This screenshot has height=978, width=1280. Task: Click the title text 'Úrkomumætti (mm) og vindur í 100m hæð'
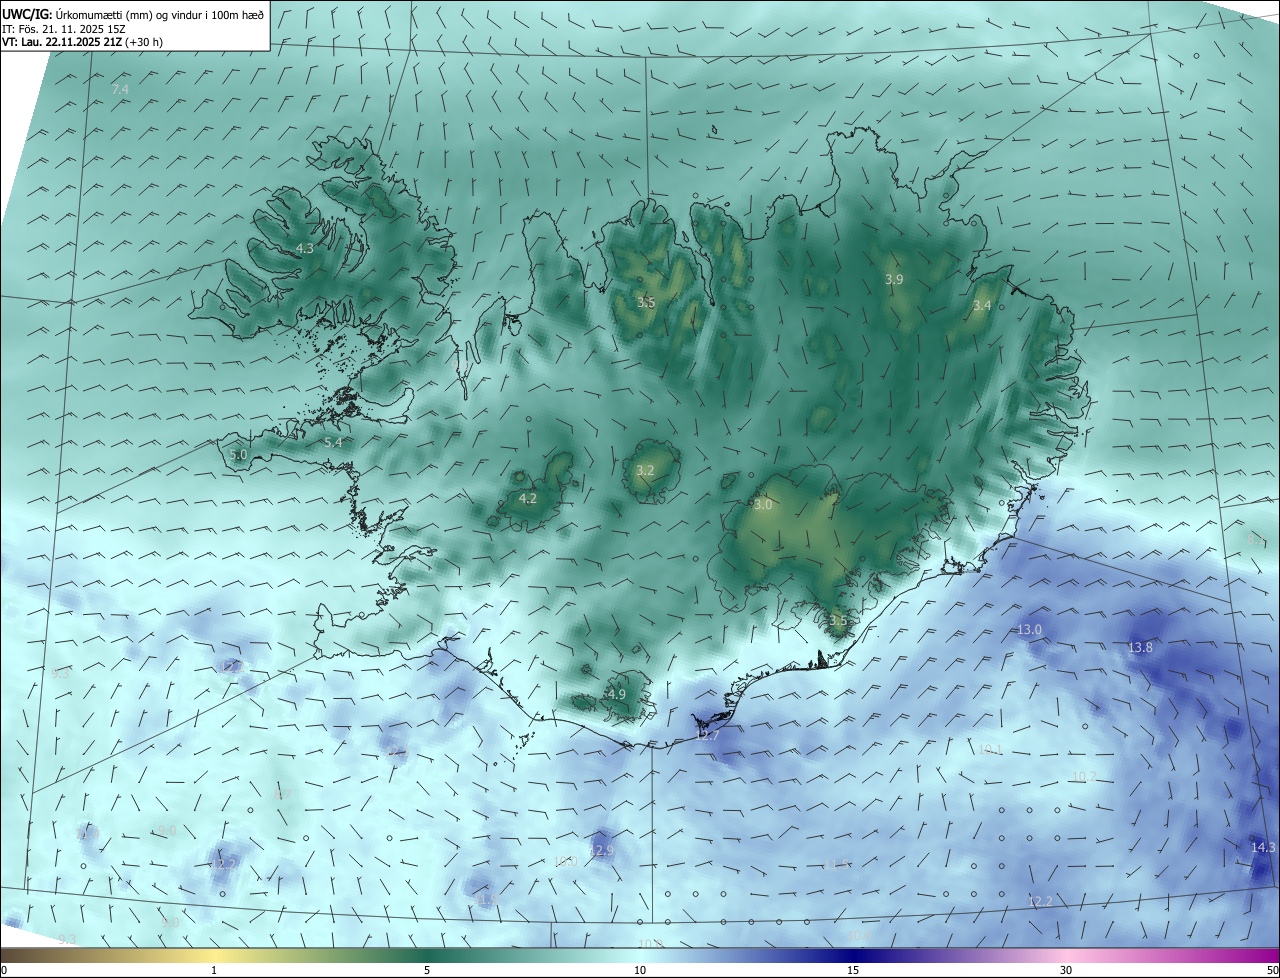coord(159,13)
